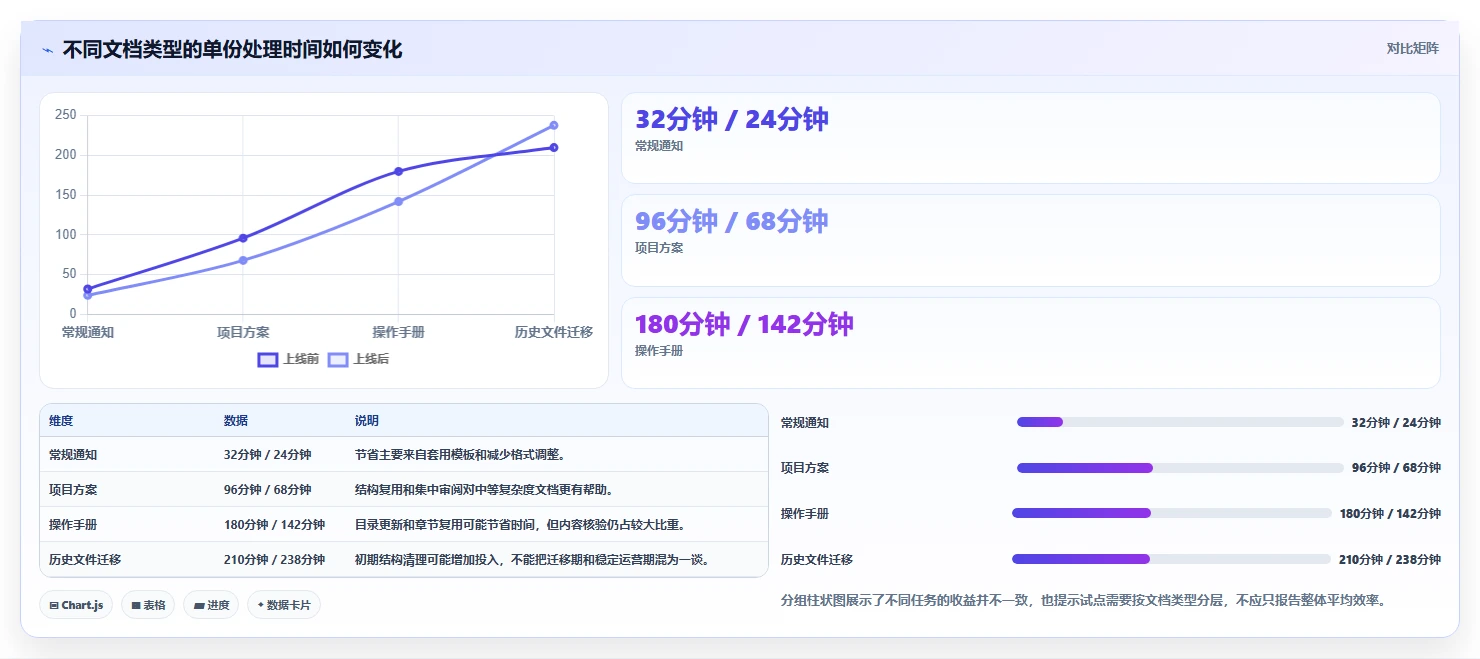Image resolution: width=1480 pixels, height=659 pixels.
Task: Click x-axis label 操作手册 on chart
Action: 399,332
